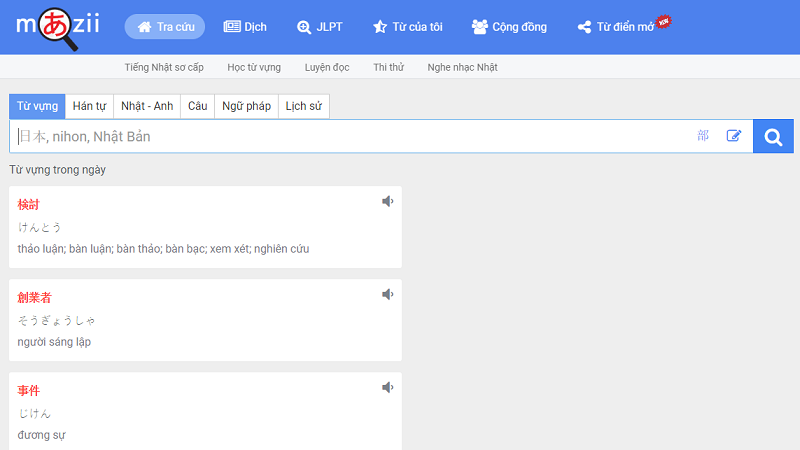Open the Cộng đồng community page
The height and width of the screenshot is (450, 800).
pos(509,27)
